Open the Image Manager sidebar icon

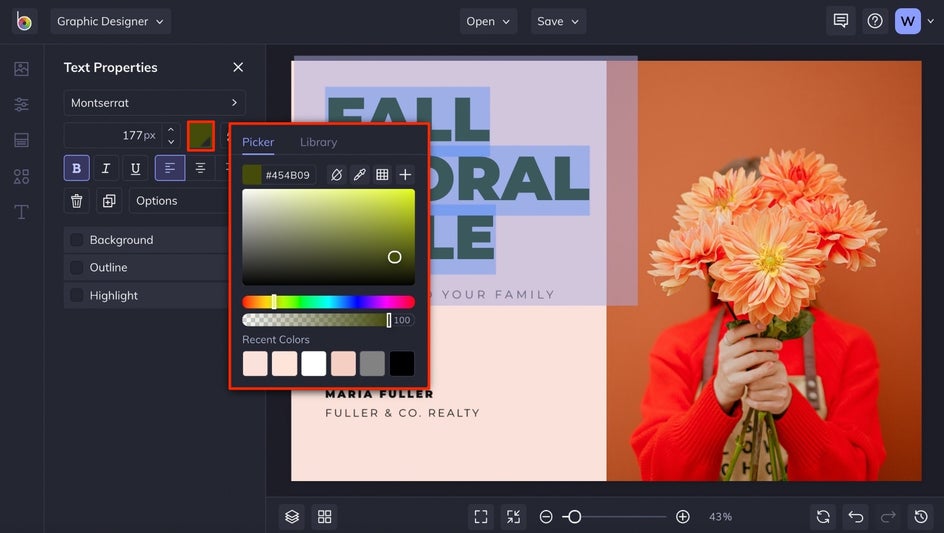coord(22,69)
